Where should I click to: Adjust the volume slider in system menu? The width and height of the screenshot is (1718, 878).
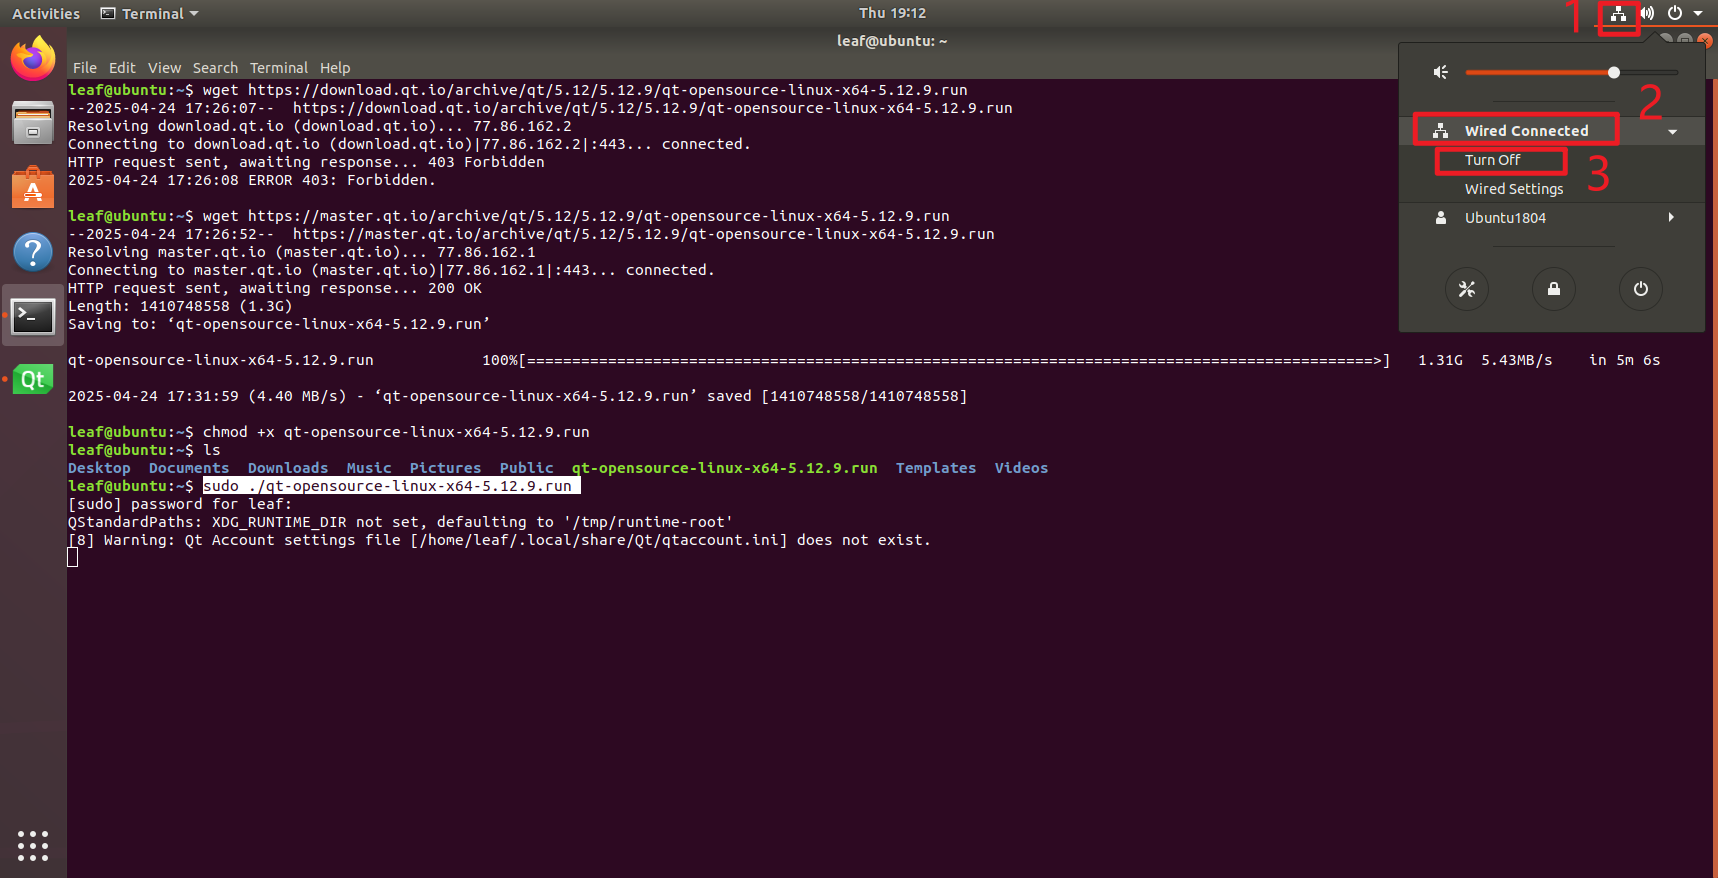point(1572,72)
